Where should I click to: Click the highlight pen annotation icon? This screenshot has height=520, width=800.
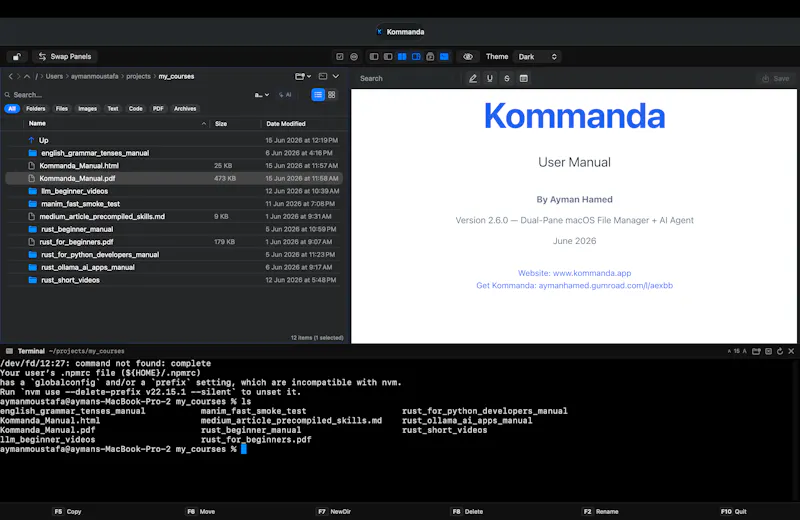tap(473, 79)
